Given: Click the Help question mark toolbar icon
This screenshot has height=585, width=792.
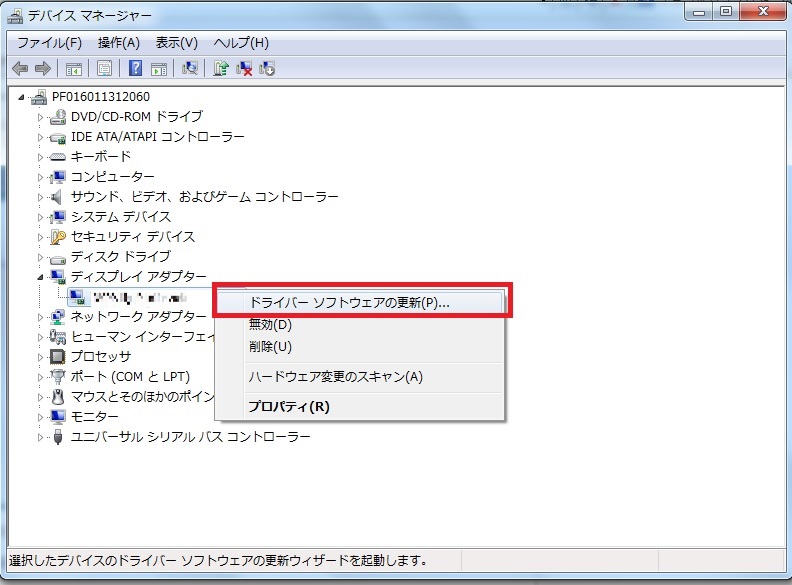Looking at the screenshot, I should pos(135,69).
